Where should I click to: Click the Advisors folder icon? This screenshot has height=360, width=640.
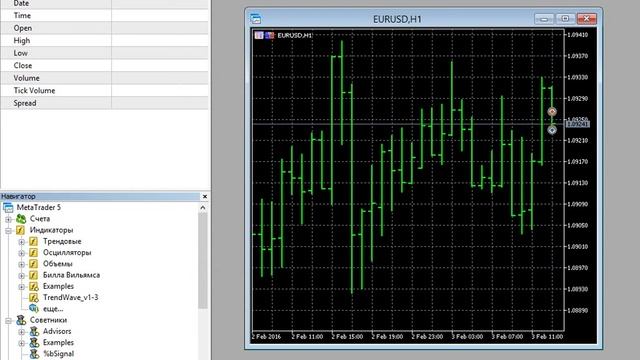pyautogui.click(x=34, y=331)
